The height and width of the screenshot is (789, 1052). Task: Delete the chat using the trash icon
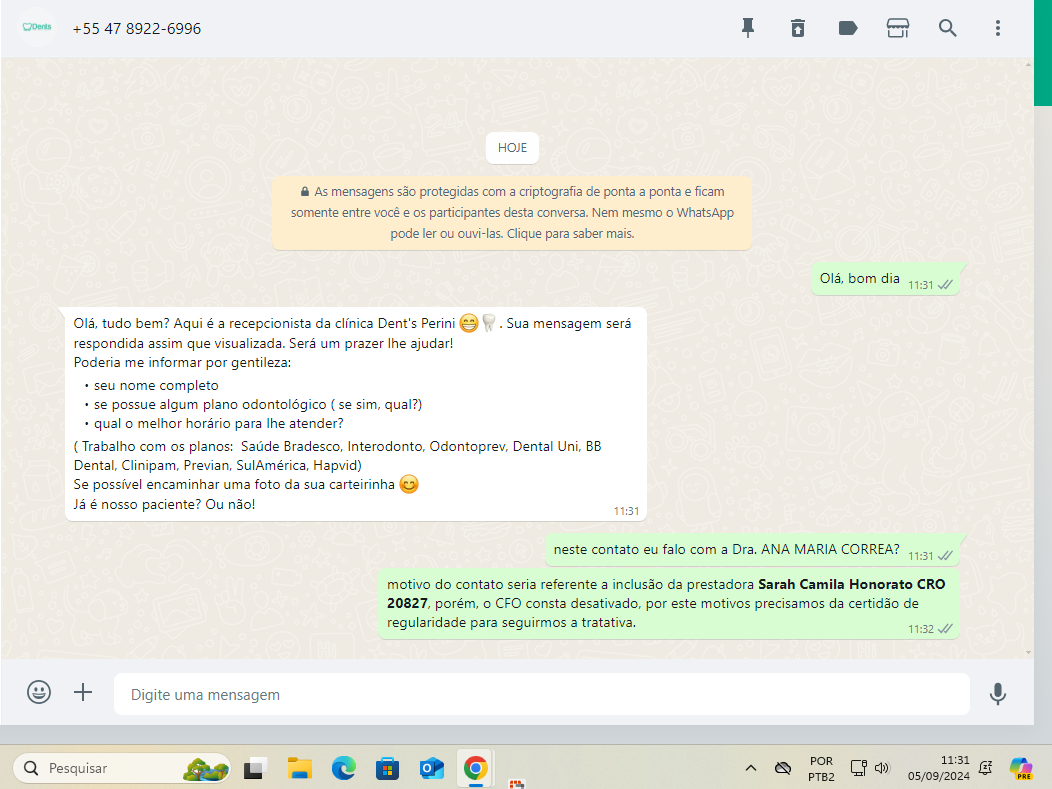(x=798, y=28)
